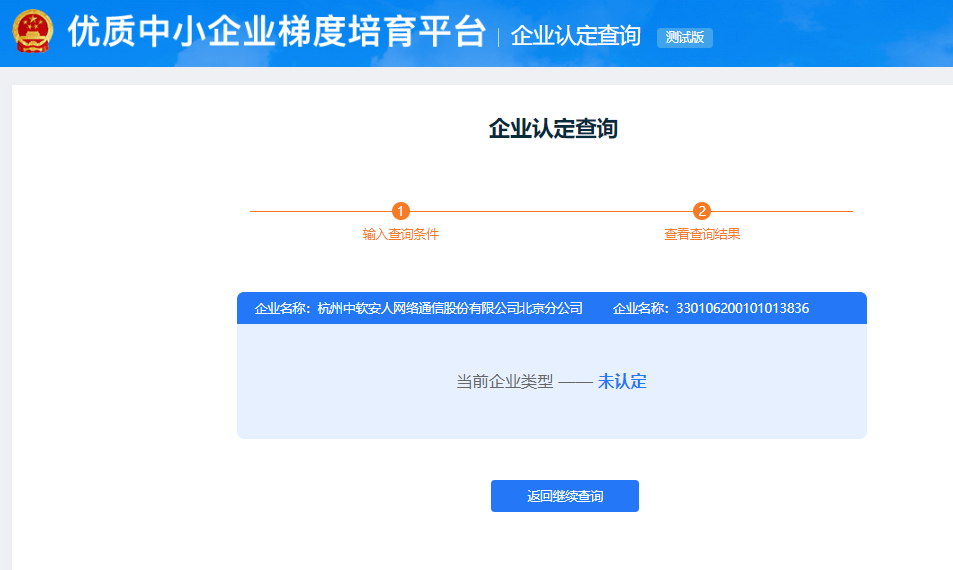Select the 查看查询结果 step label
The image size is (953, 570).
click(702, 235)
